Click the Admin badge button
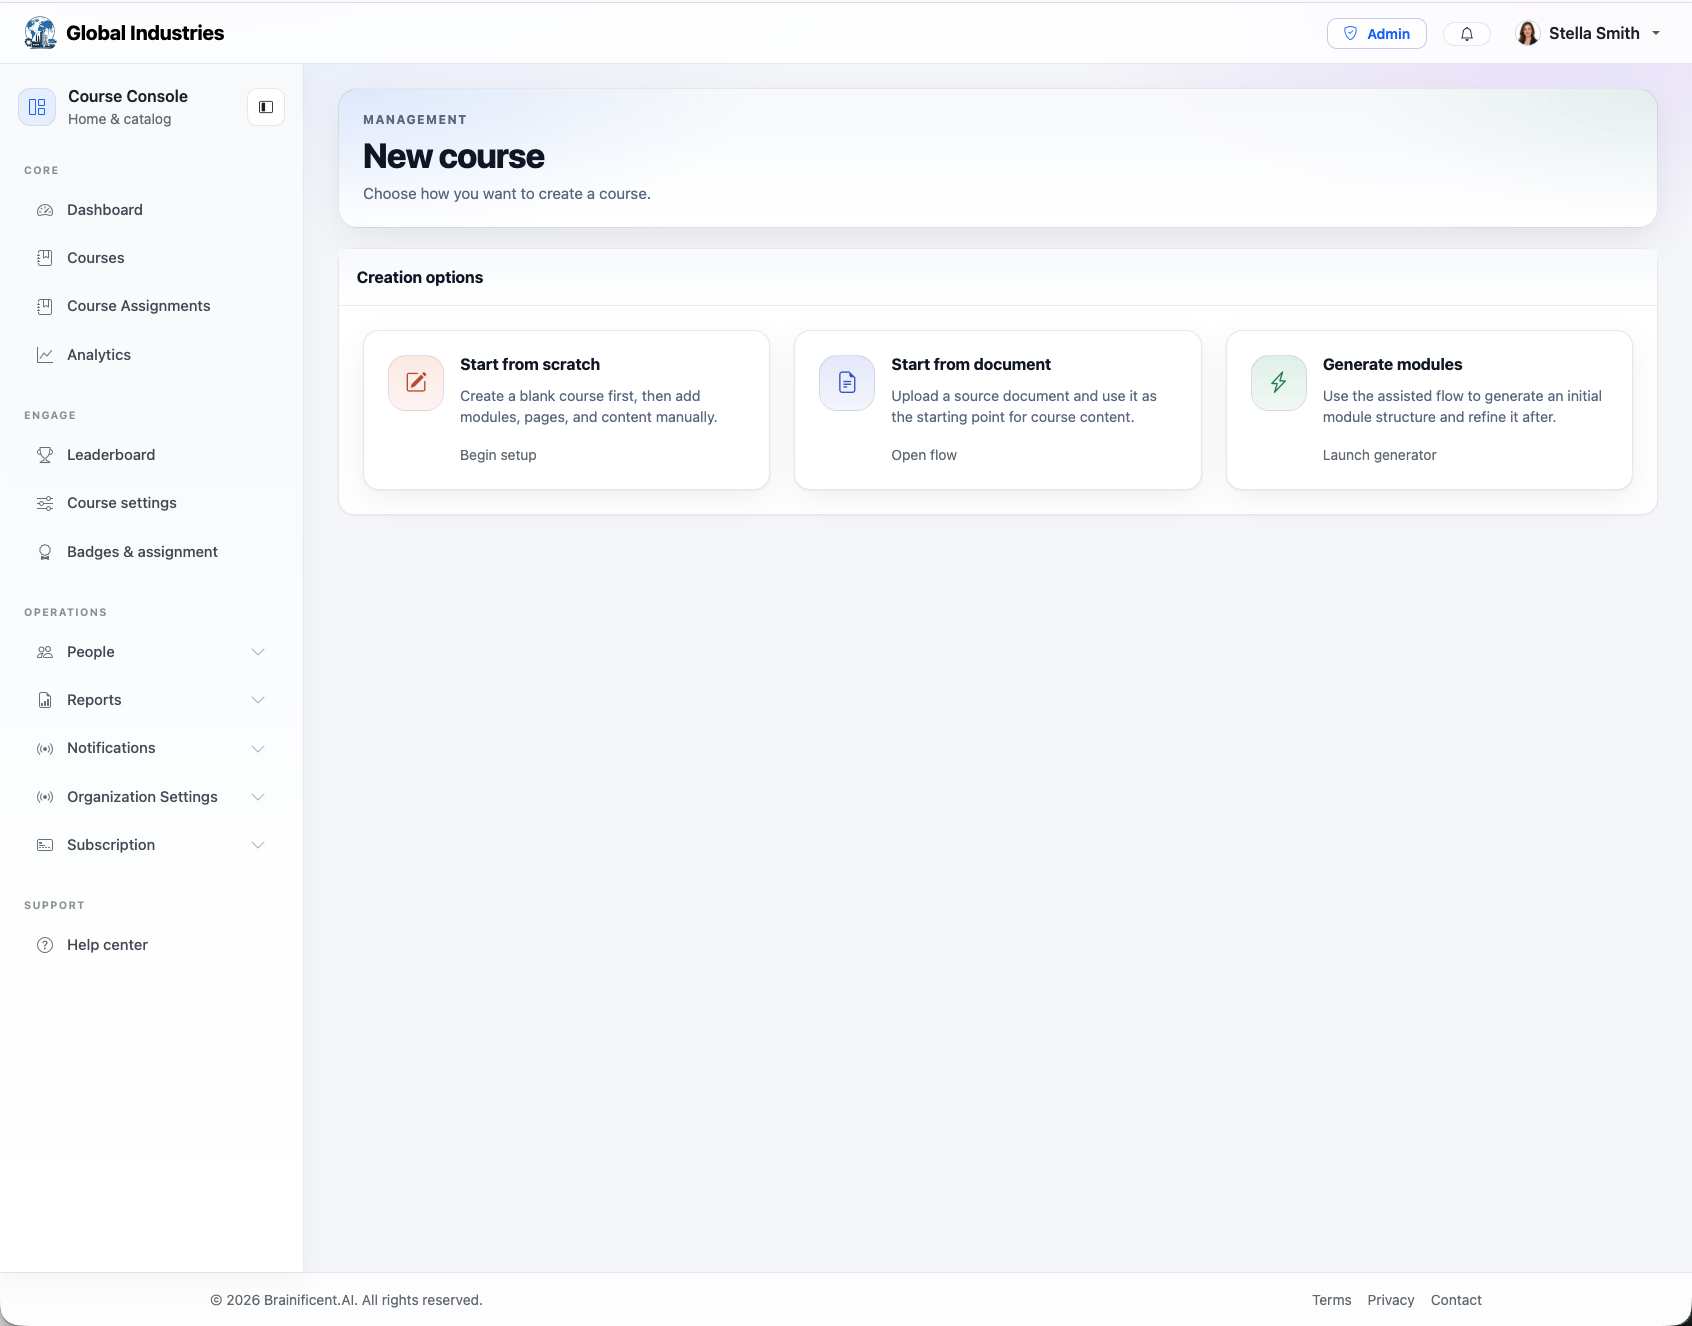This screenshot has width=1692, height=1326. (1376, 34)
